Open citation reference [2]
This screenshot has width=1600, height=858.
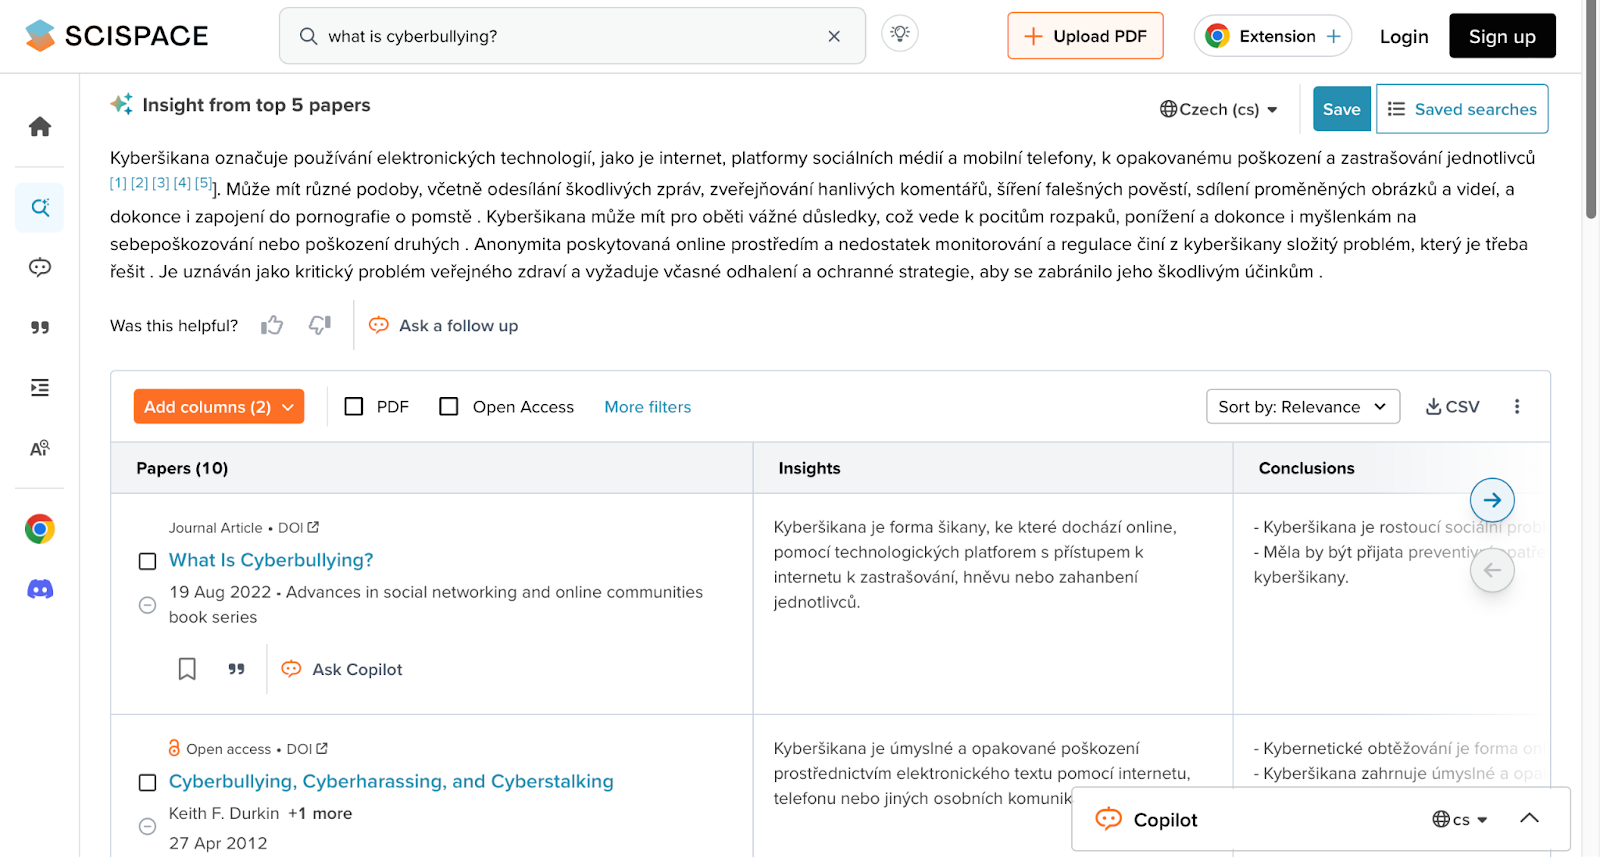[x=140, y=183]
